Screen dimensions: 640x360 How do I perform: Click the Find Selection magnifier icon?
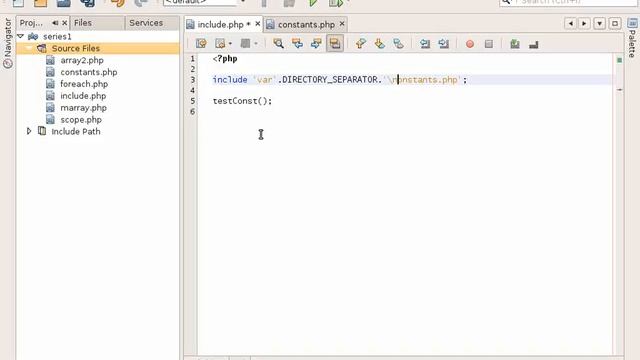pos(278,44)
